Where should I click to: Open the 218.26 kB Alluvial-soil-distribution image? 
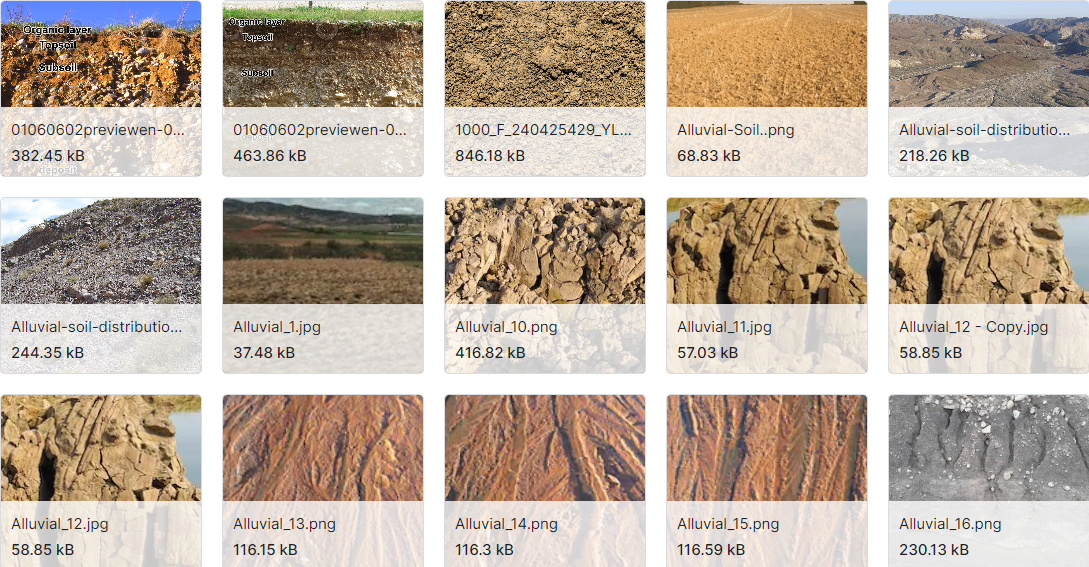pos(989,88)
